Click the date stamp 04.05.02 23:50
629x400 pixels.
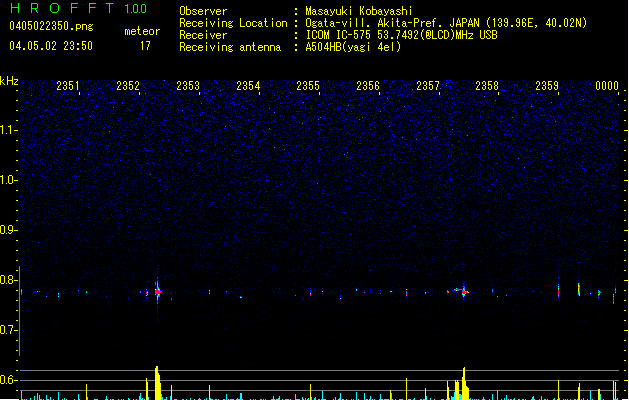(x=51, y=46)
